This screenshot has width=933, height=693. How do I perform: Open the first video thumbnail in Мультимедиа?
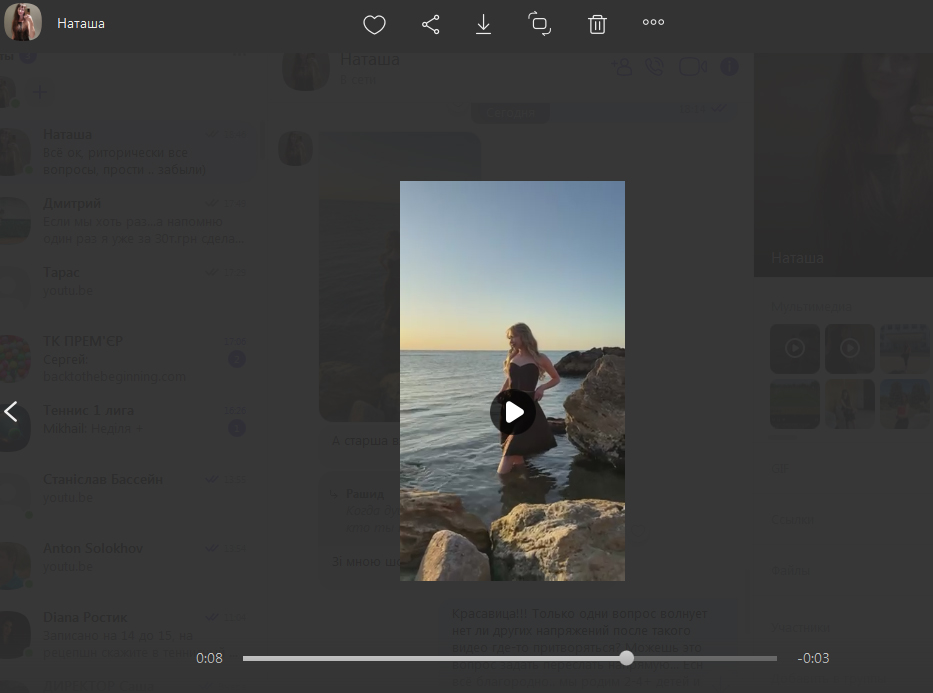point(795,349)
